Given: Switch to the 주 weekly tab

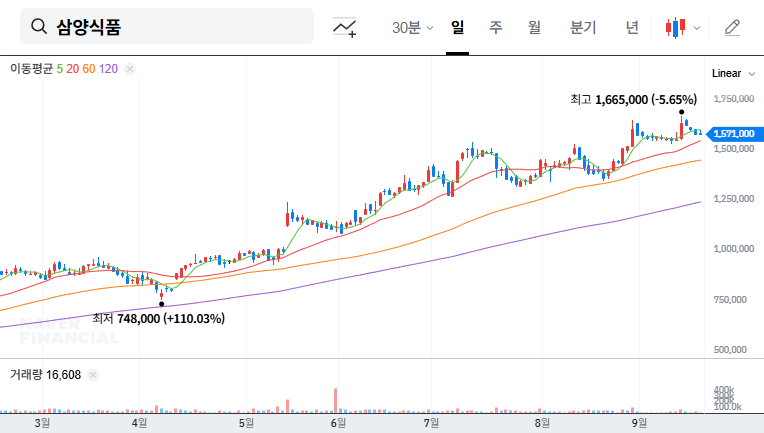Looking at the screenshot, I should point(496,27).
